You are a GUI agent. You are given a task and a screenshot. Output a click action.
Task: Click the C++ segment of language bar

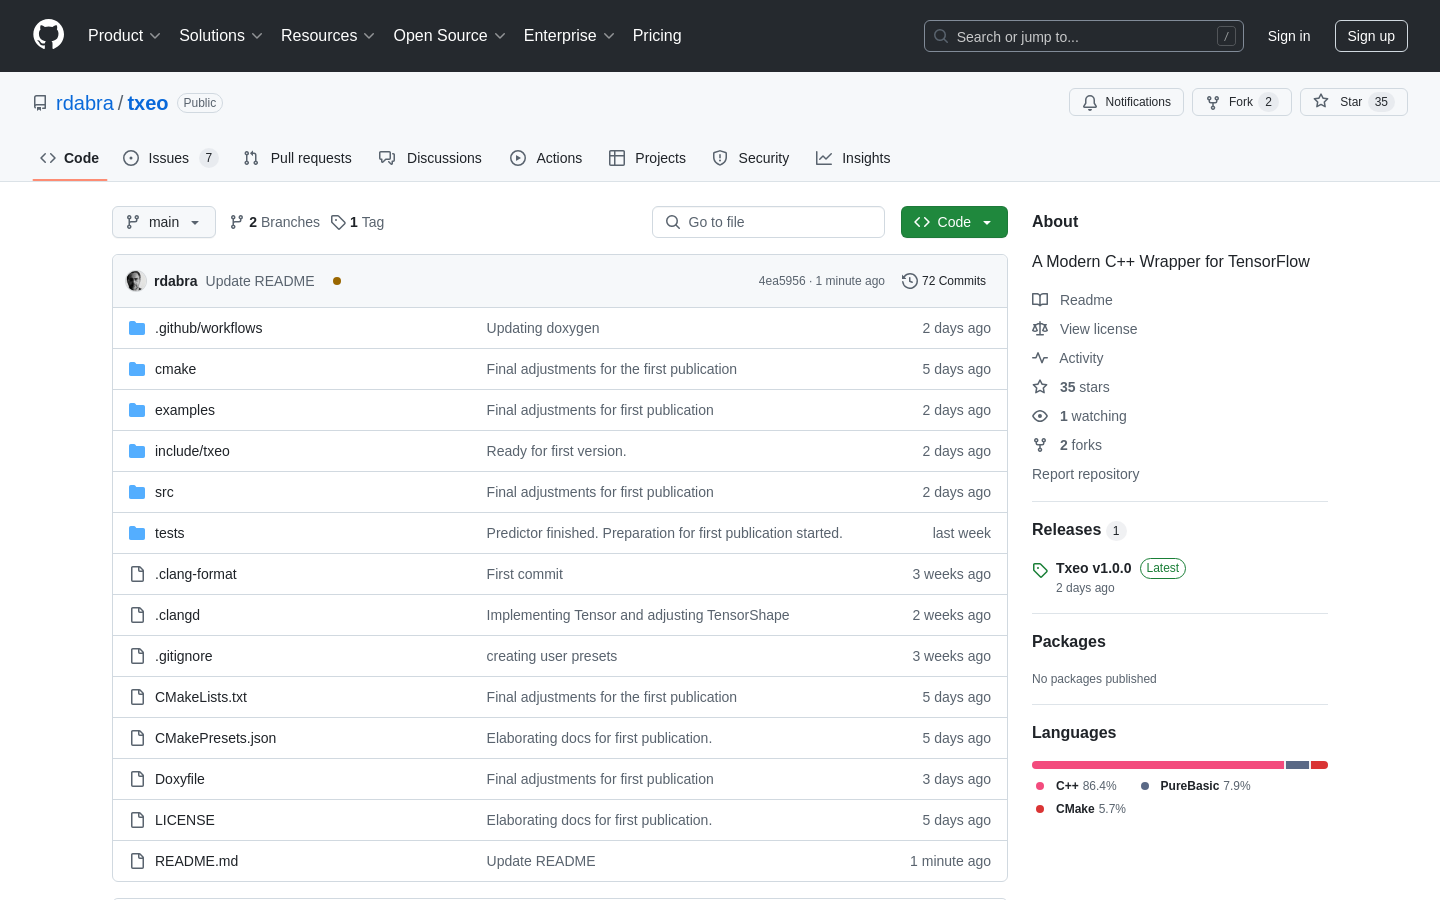(1158, 765)
